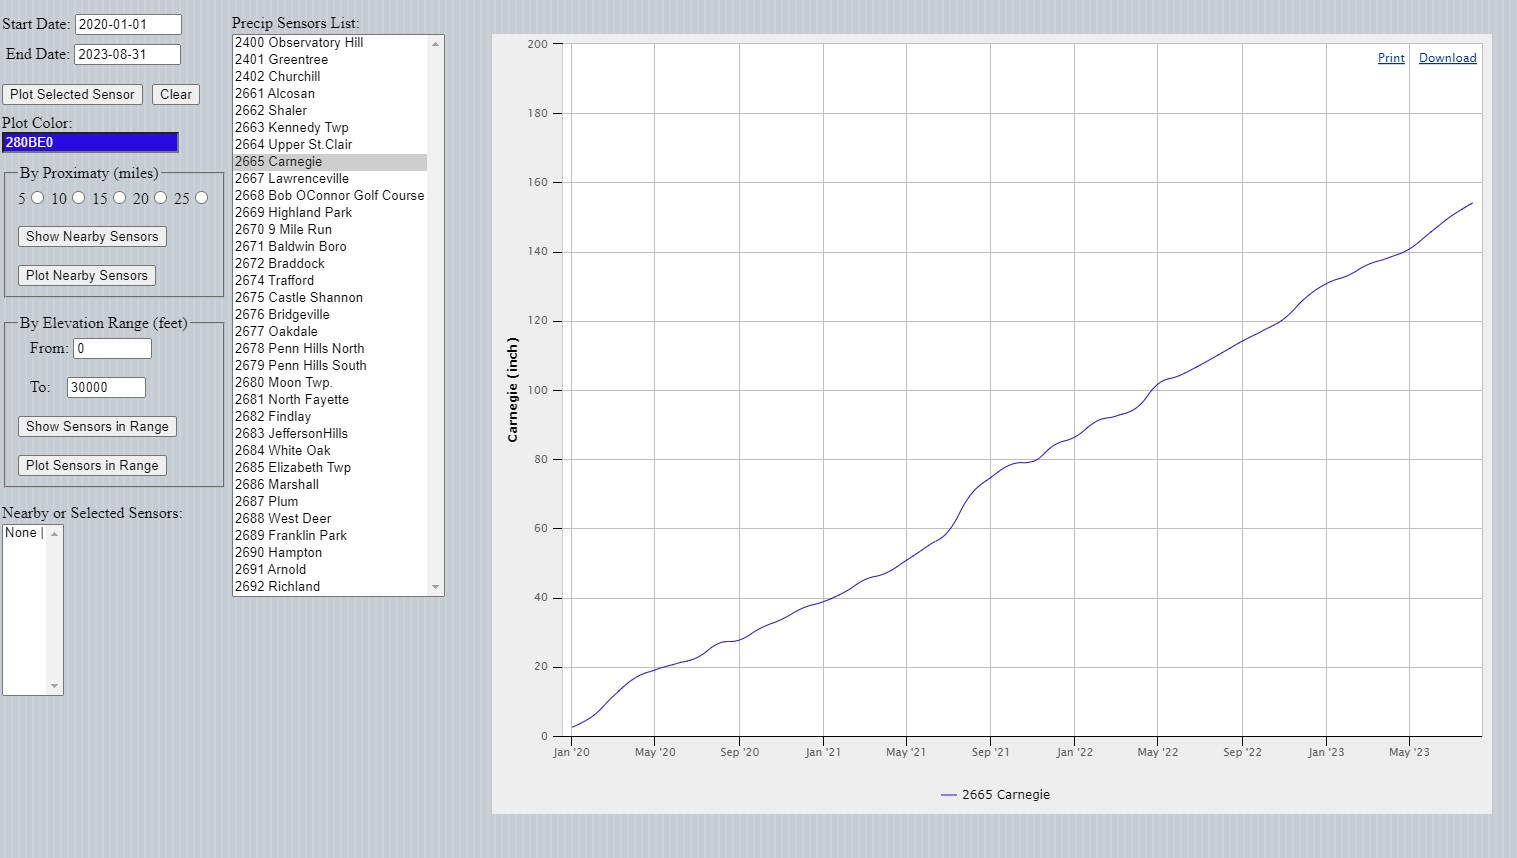Open the Print chart link
The width and height of the screenshot is (1517, 858).
[1390, 58]
